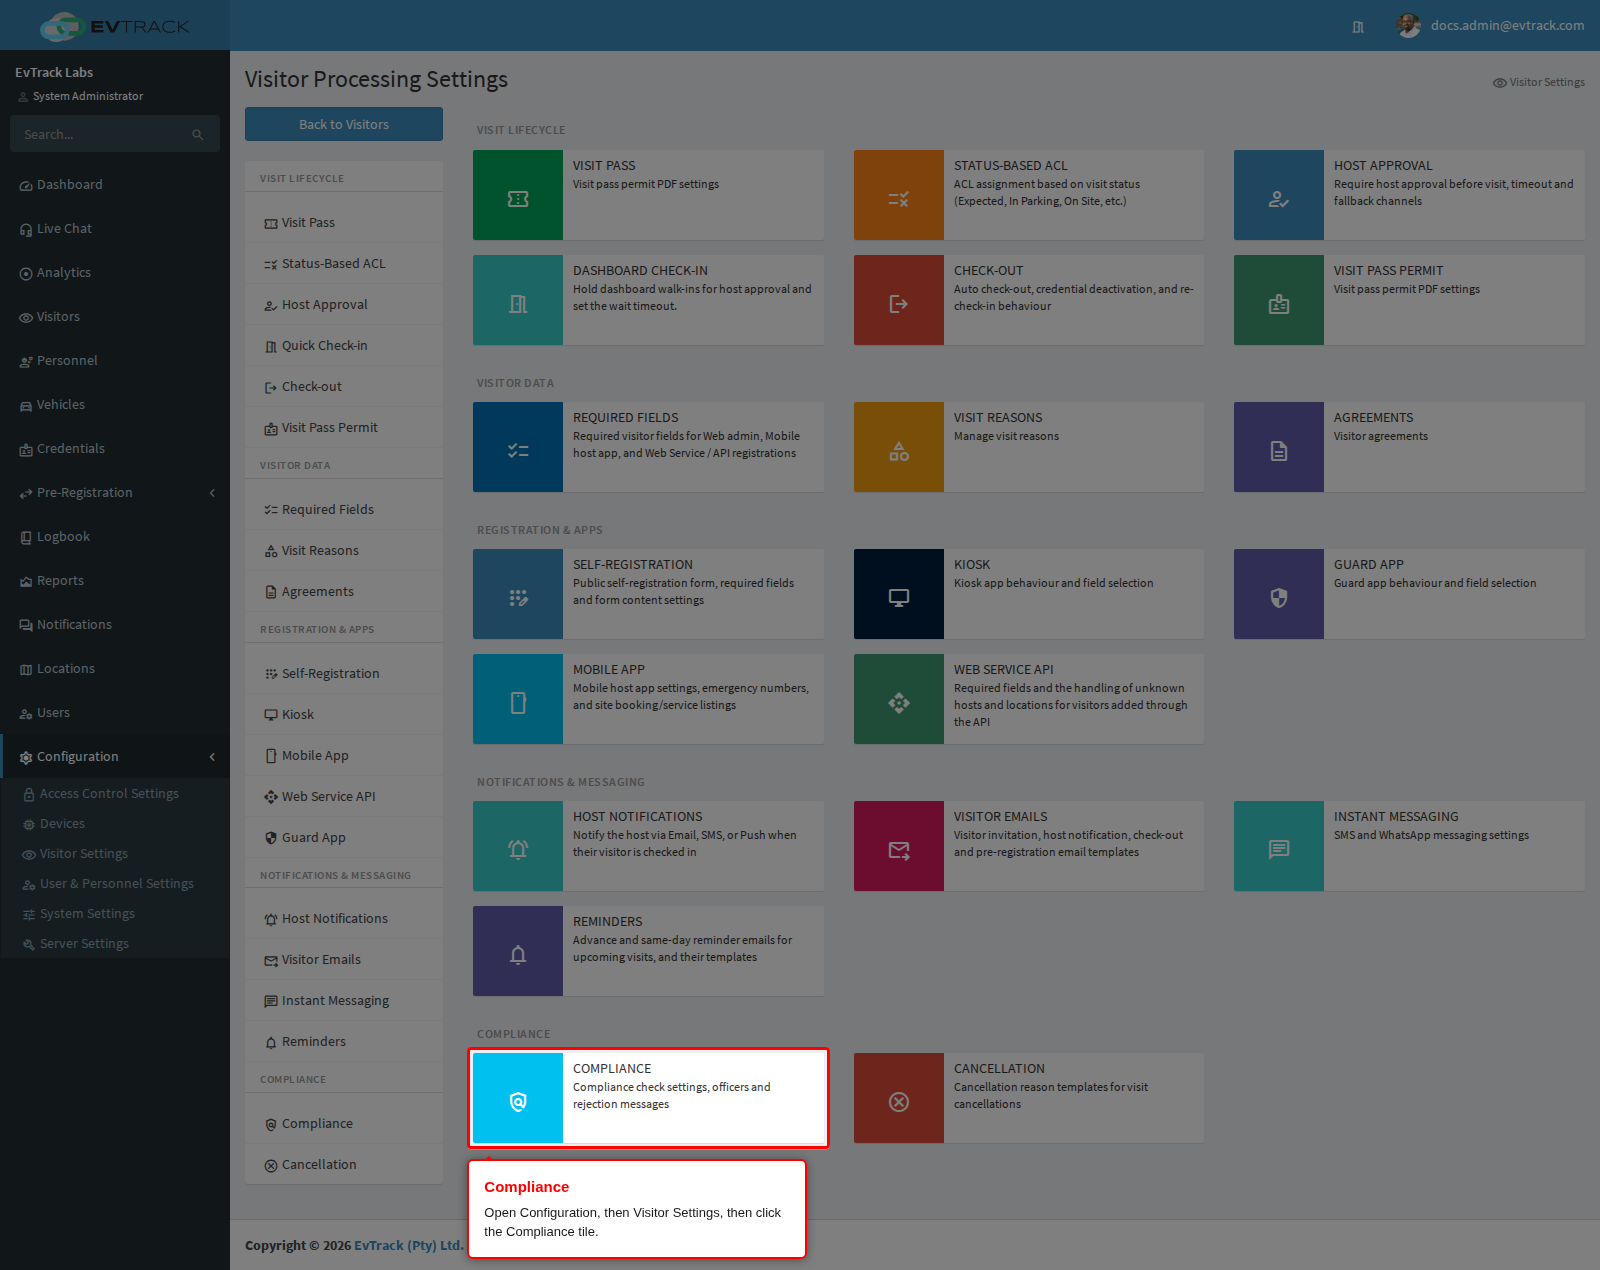Select Status-Based ACL in settings list
1600x1270 pixels.
click(x=344, y=264)
